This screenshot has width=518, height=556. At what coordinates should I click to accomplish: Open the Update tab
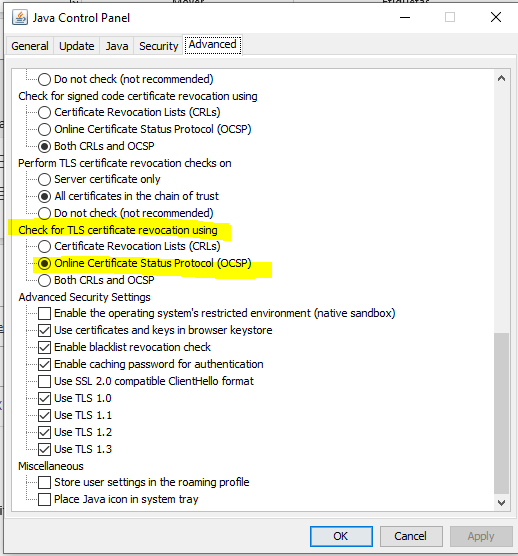coord(77,46)
